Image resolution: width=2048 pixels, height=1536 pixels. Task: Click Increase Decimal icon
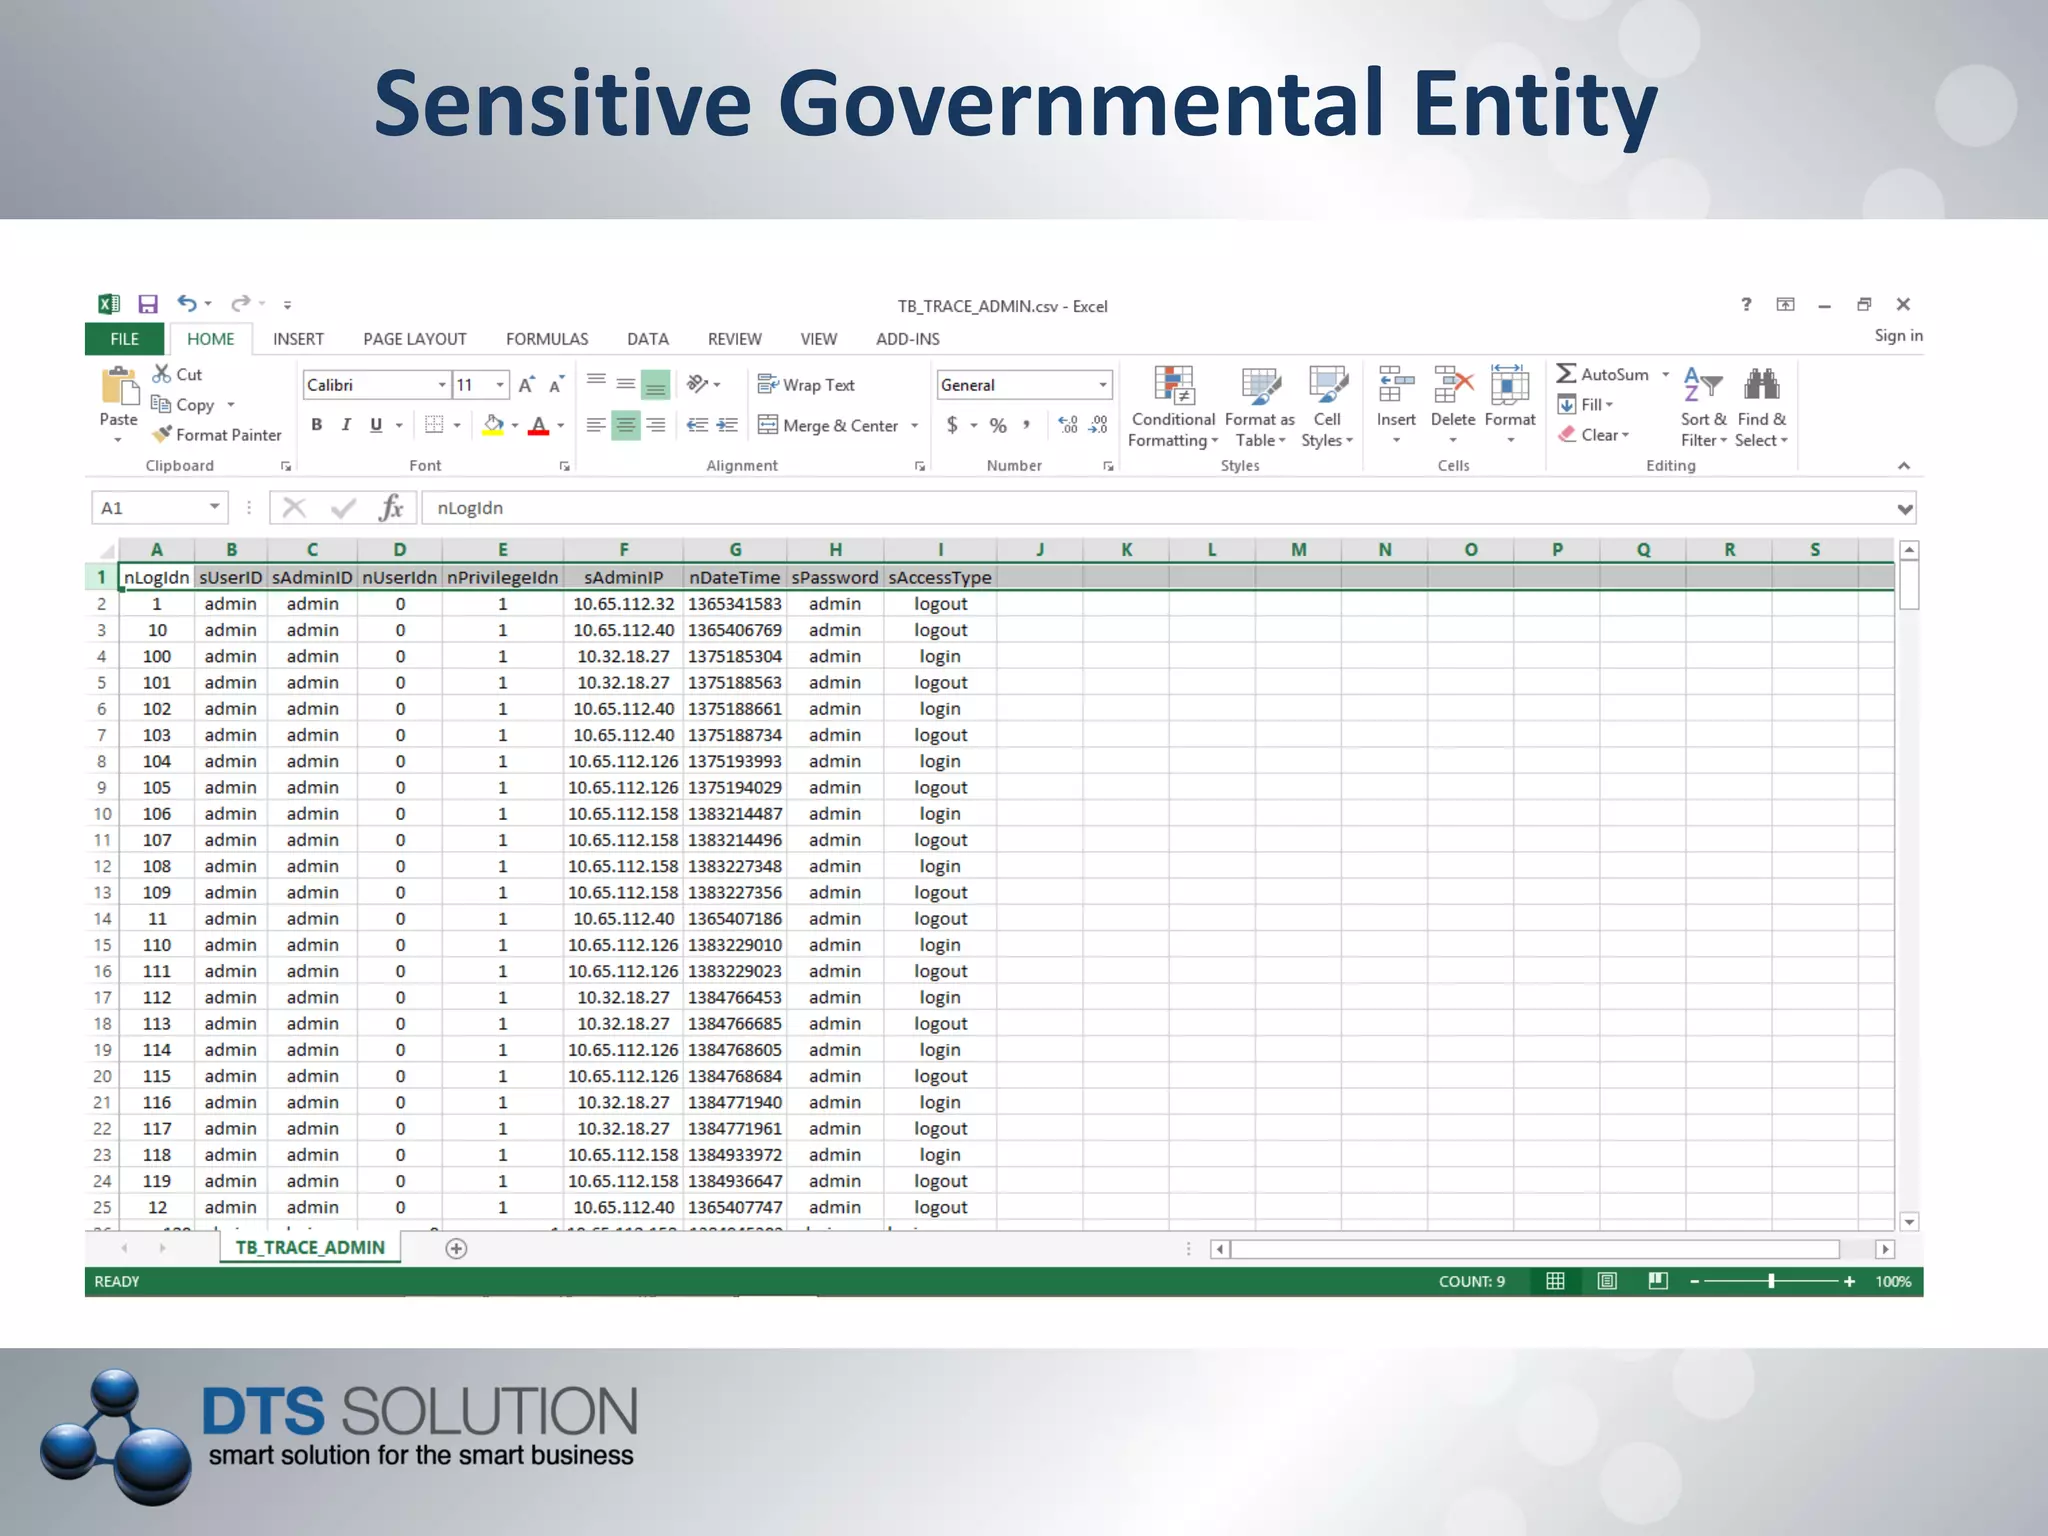(x=1068, y=425)
